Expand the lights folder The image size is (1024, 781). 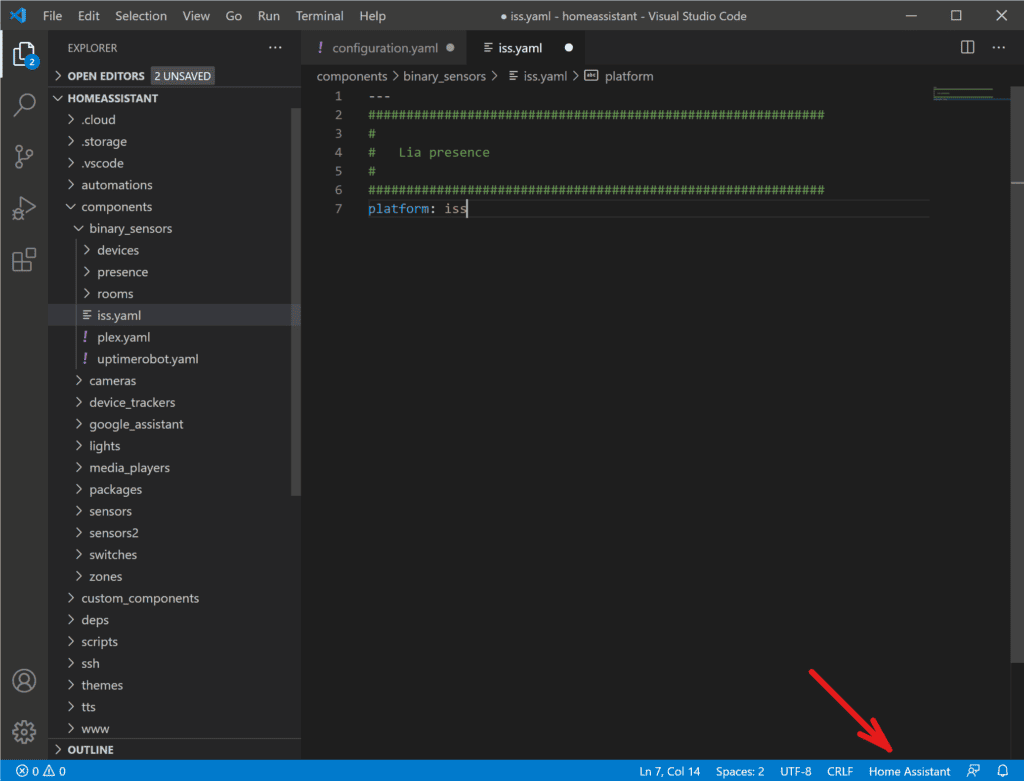tap(175, 446)
